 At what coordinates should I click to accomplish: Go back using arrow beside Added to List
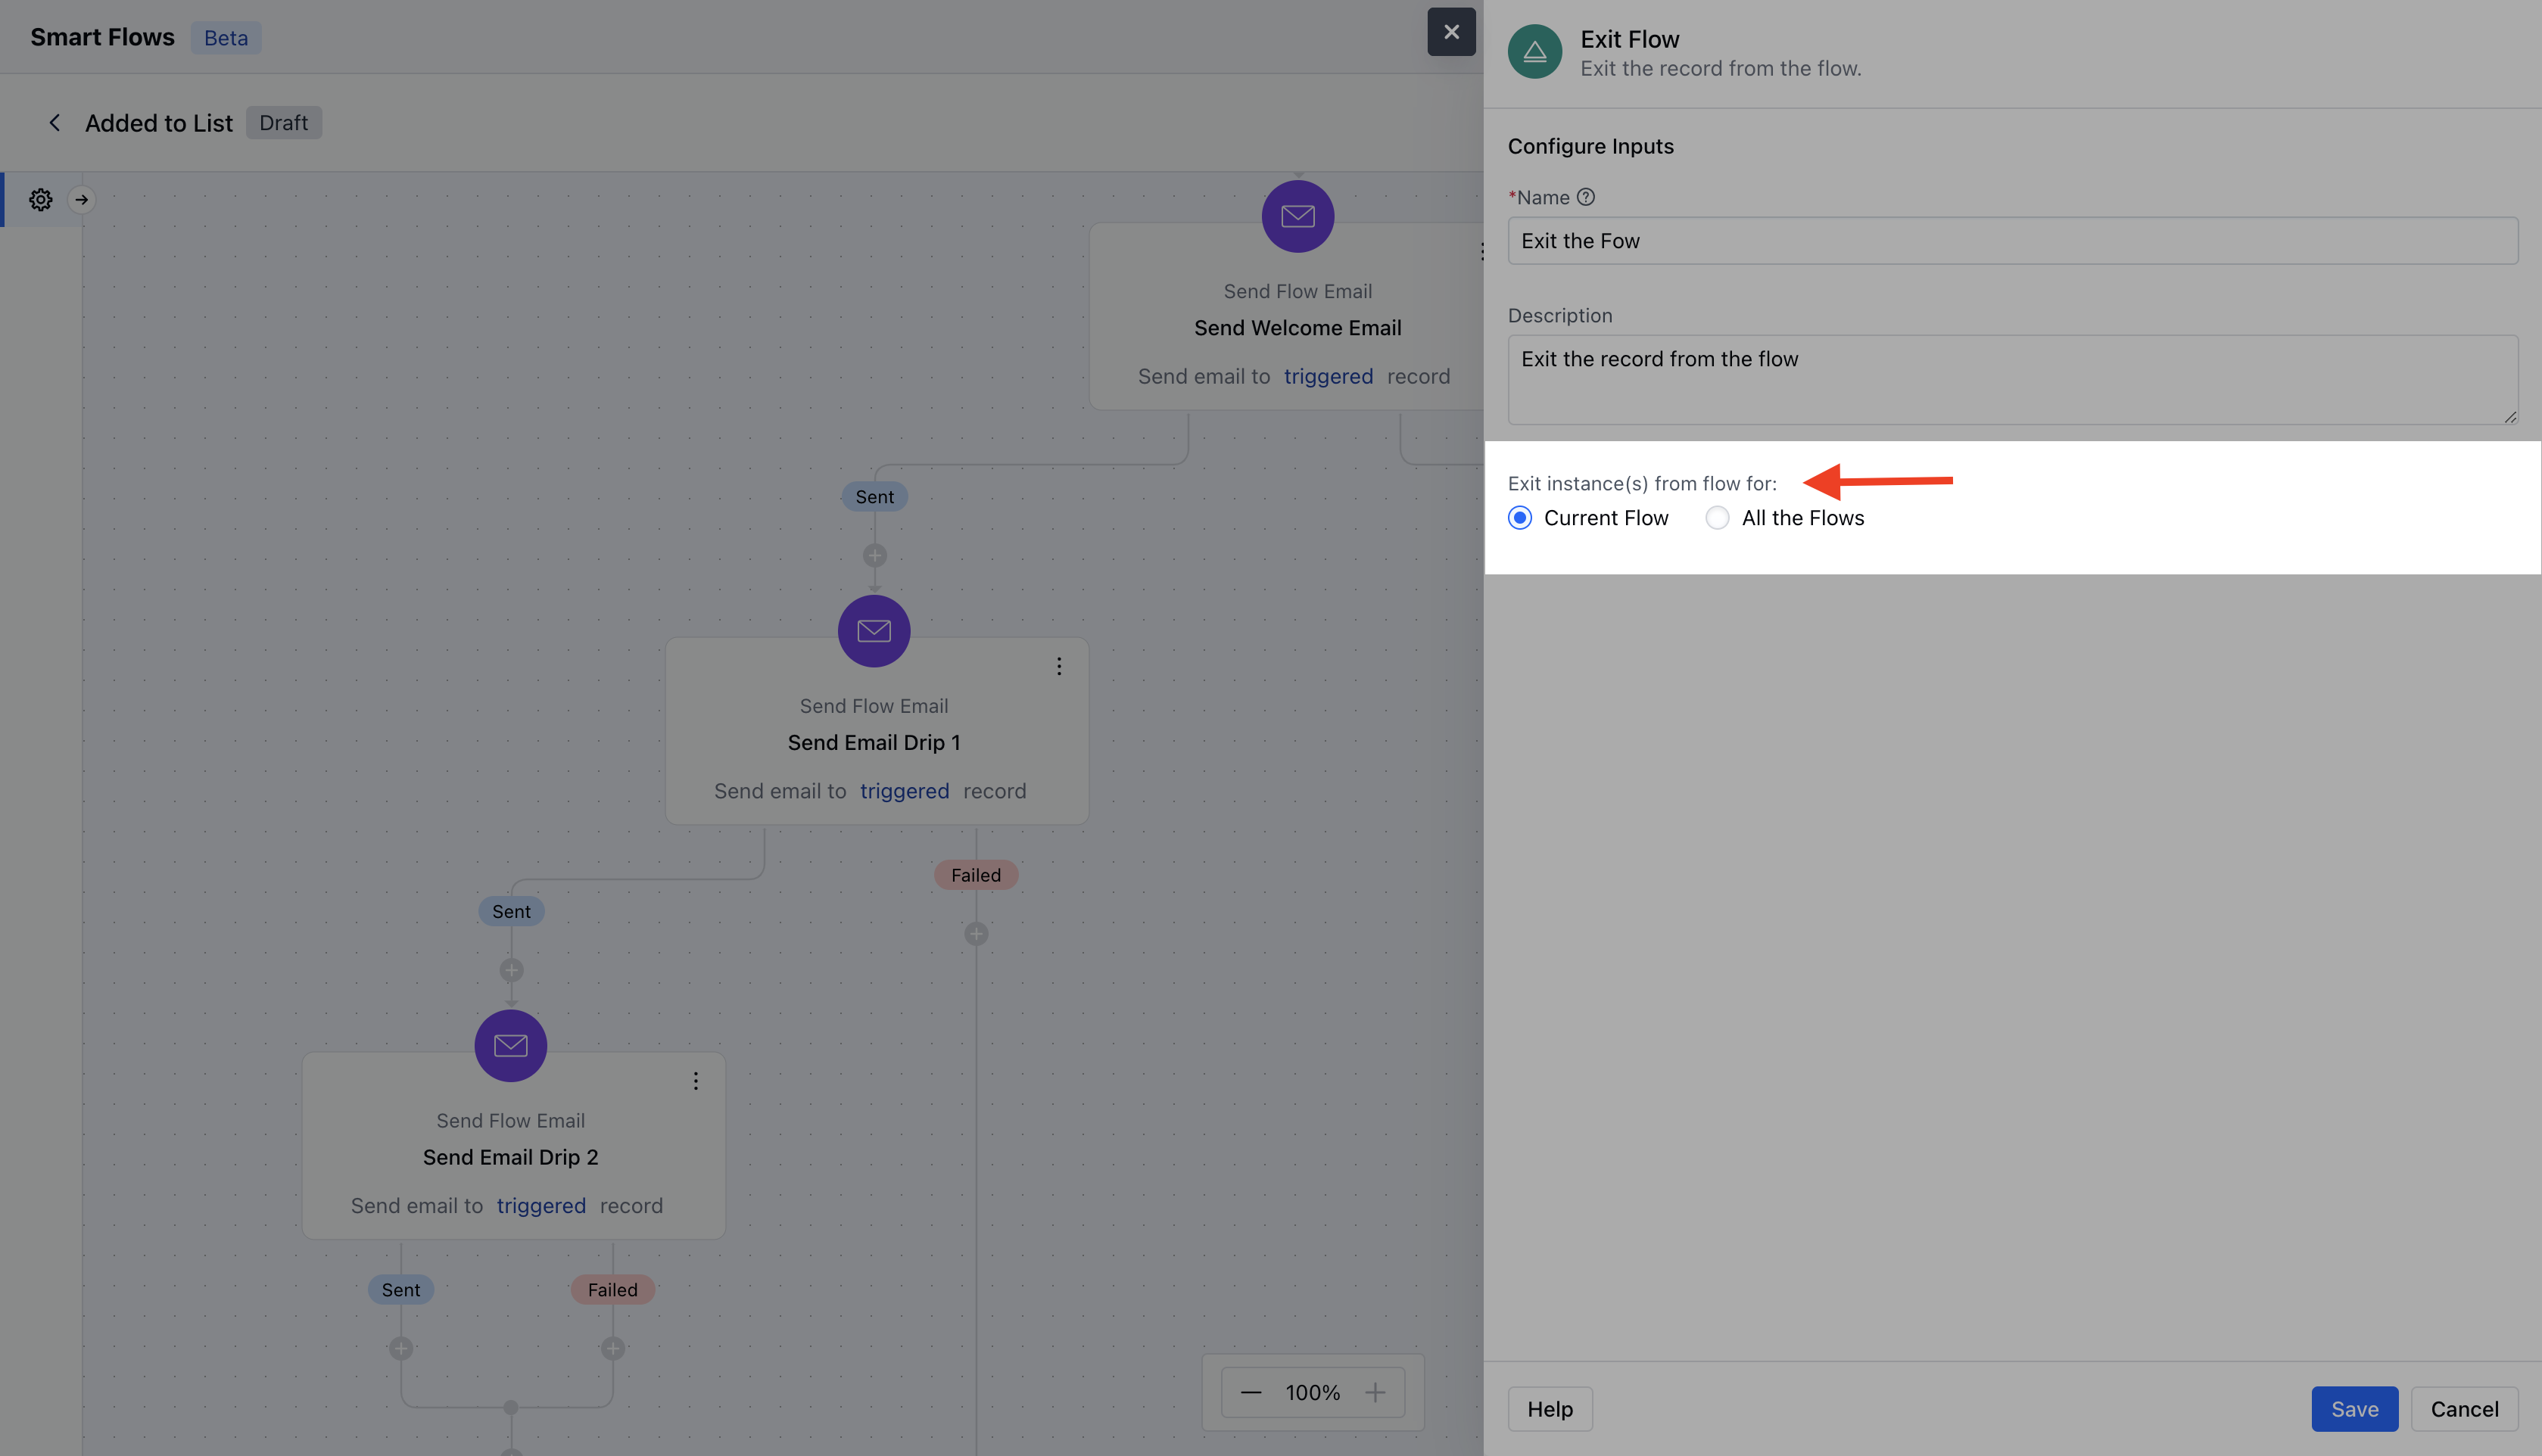55,123
